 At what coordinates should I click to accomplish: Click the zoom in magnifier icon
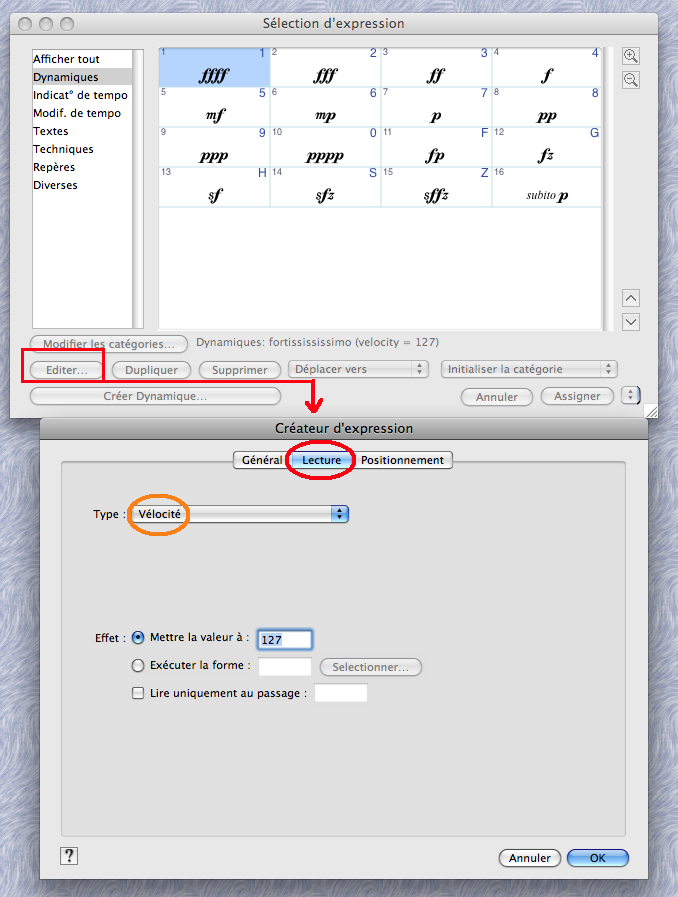coord(631,56)
